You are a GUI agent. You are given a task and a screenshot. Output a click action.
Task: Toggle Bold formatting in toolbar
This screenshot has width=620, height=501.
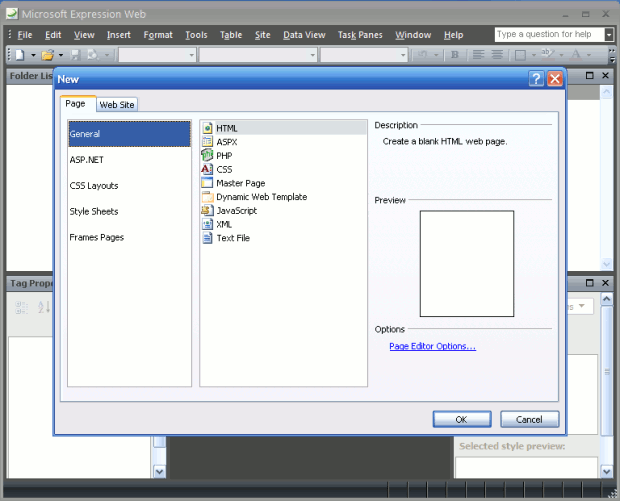tap(455, 55)
